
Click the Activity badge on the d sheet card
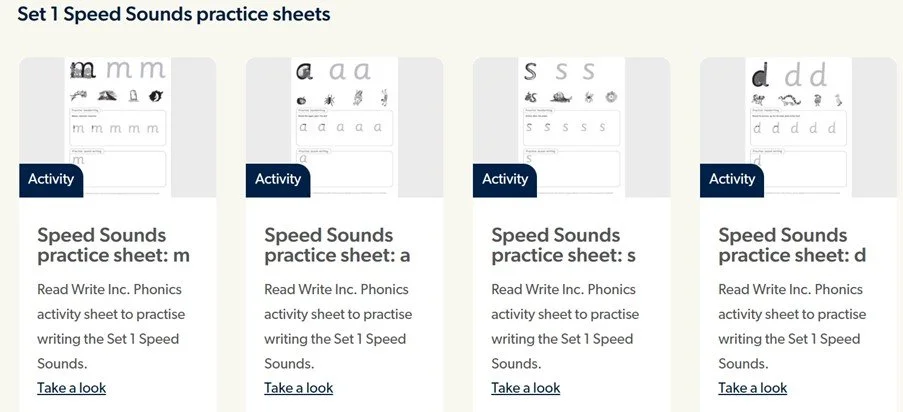click(732, 180)
